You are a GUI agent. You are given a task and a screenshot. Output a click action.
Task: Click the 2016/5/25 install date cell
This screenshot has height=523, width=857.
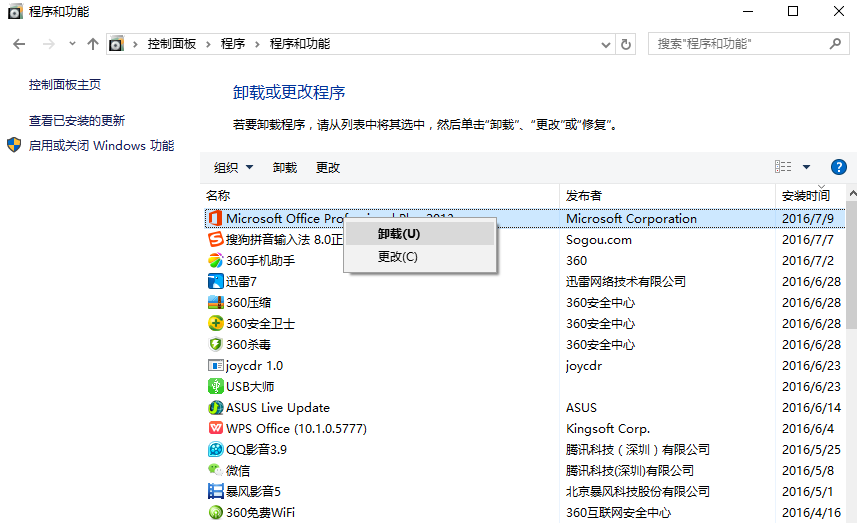(811, 449)
